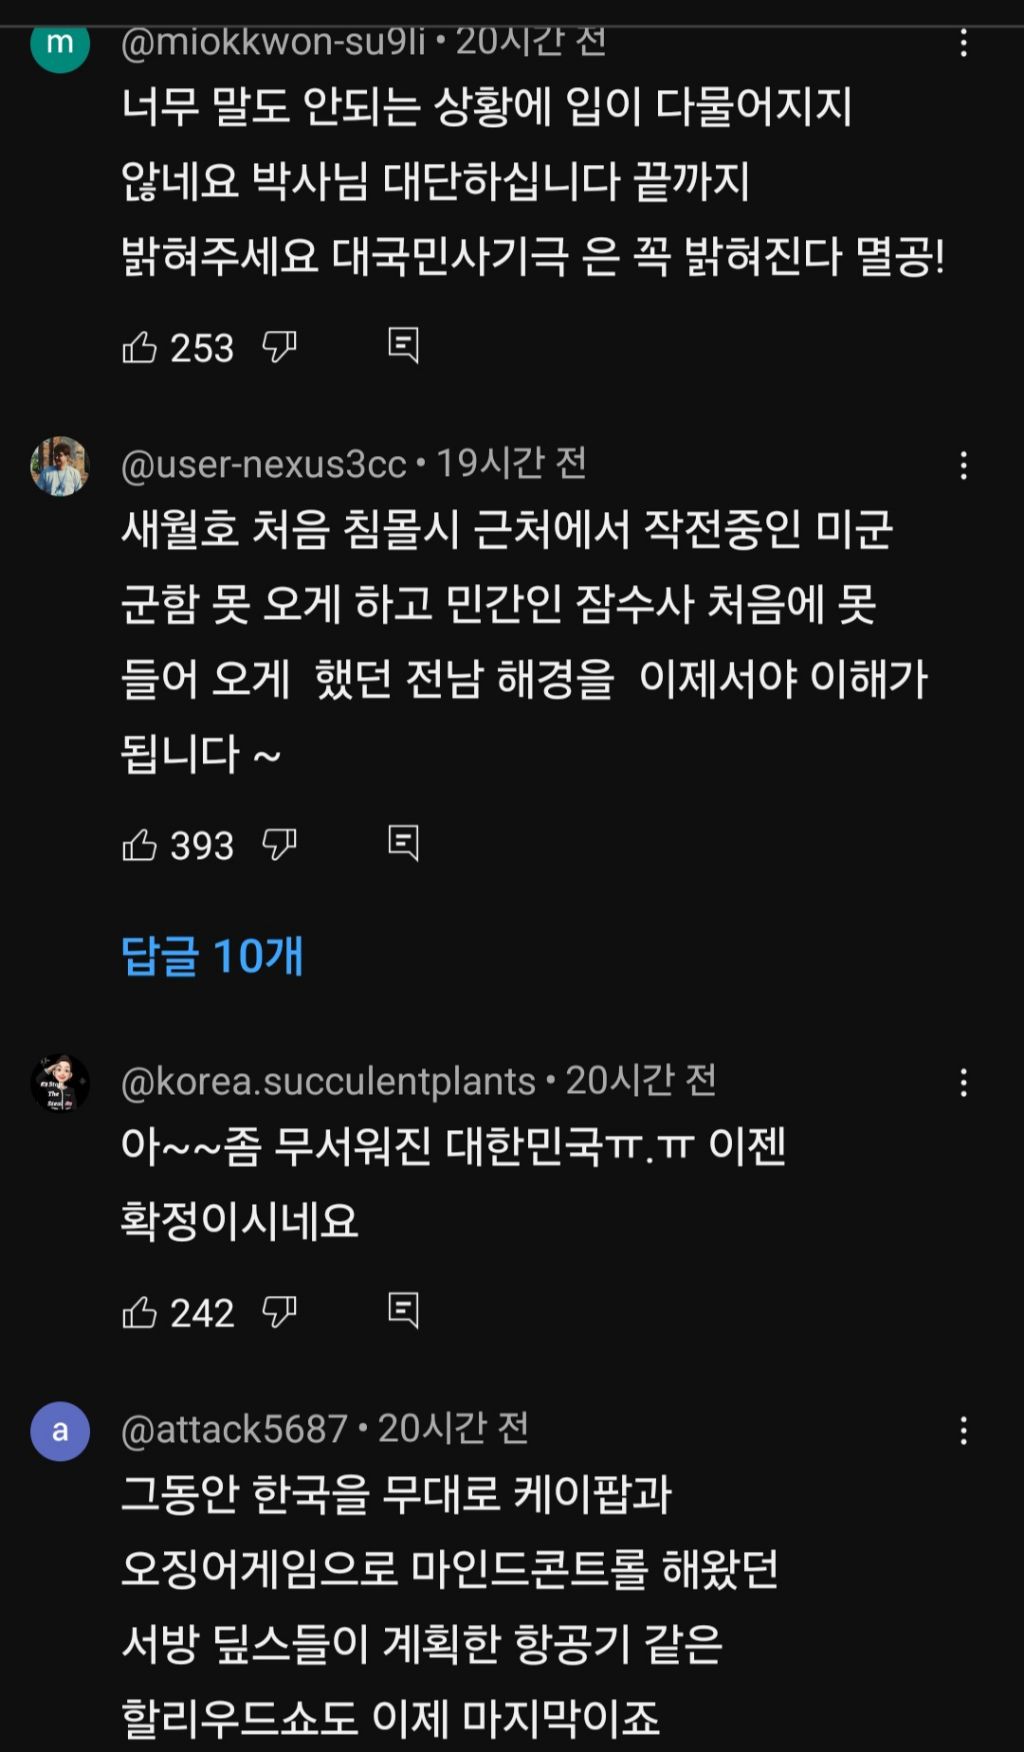Open options menu for @attack5687 comment
Image resolution: width=1024 pixels, height=1752 pixels.
[x=963, y=1431]
